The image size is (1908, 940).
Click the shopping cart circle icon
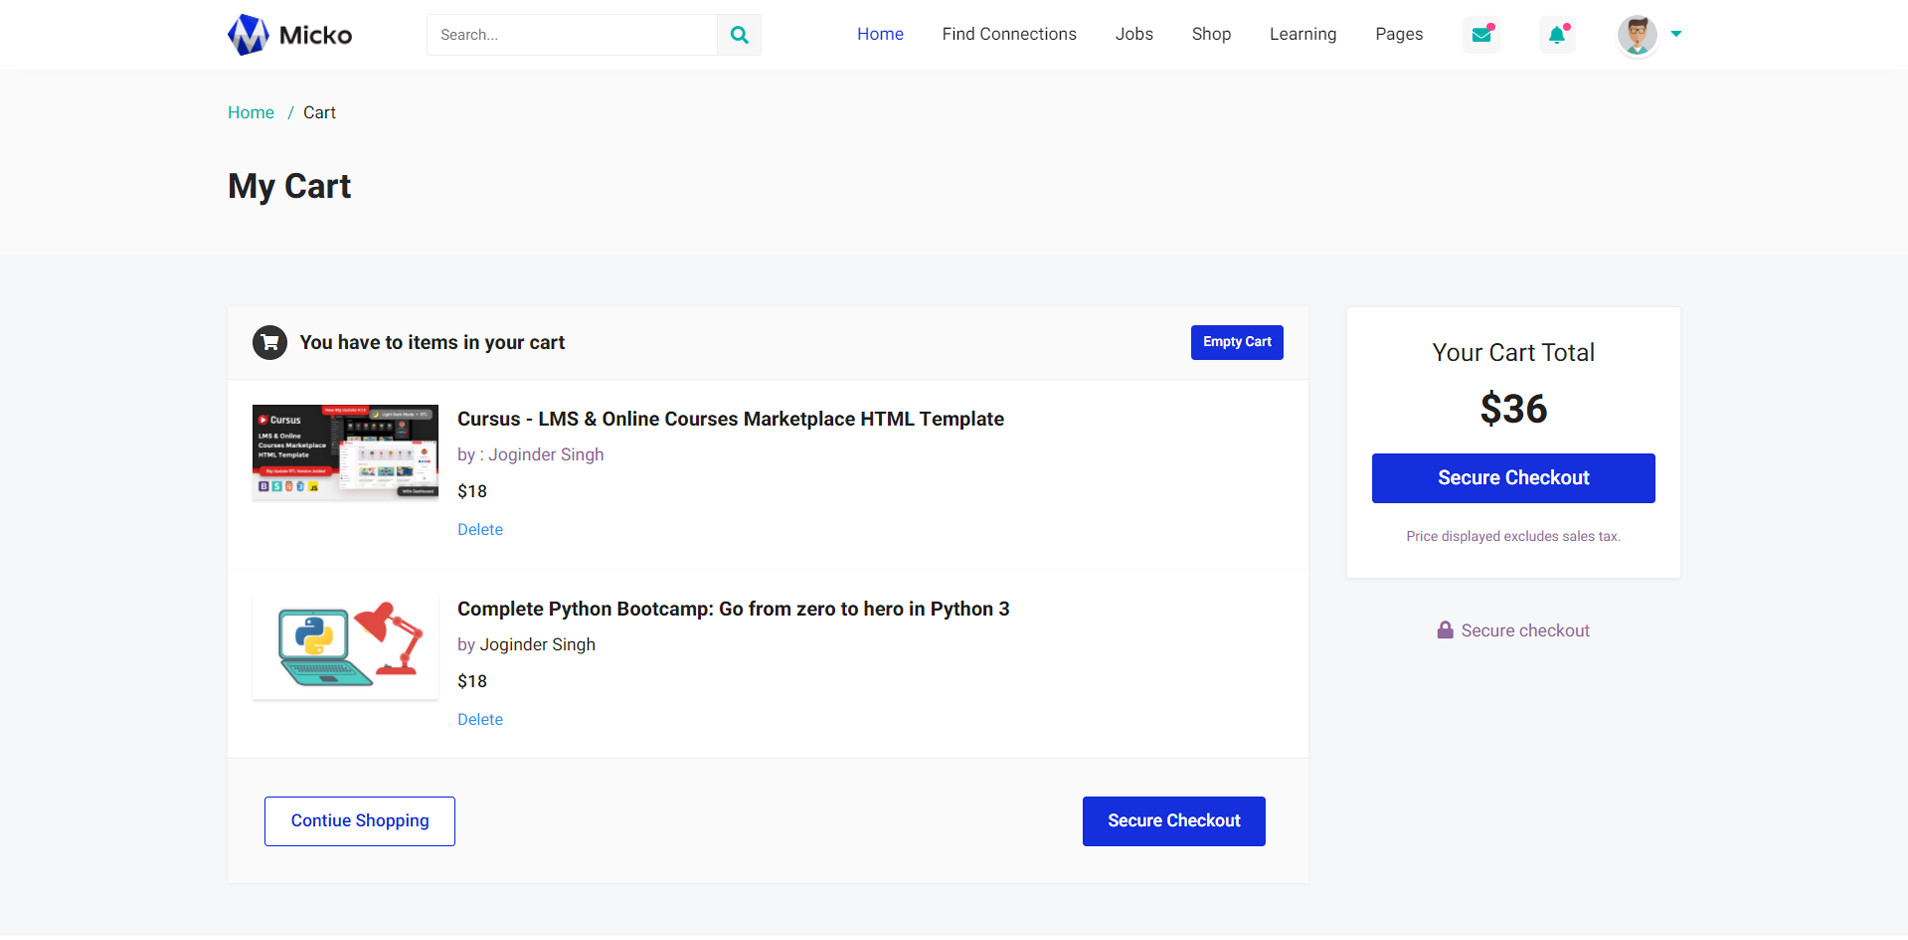270,342
